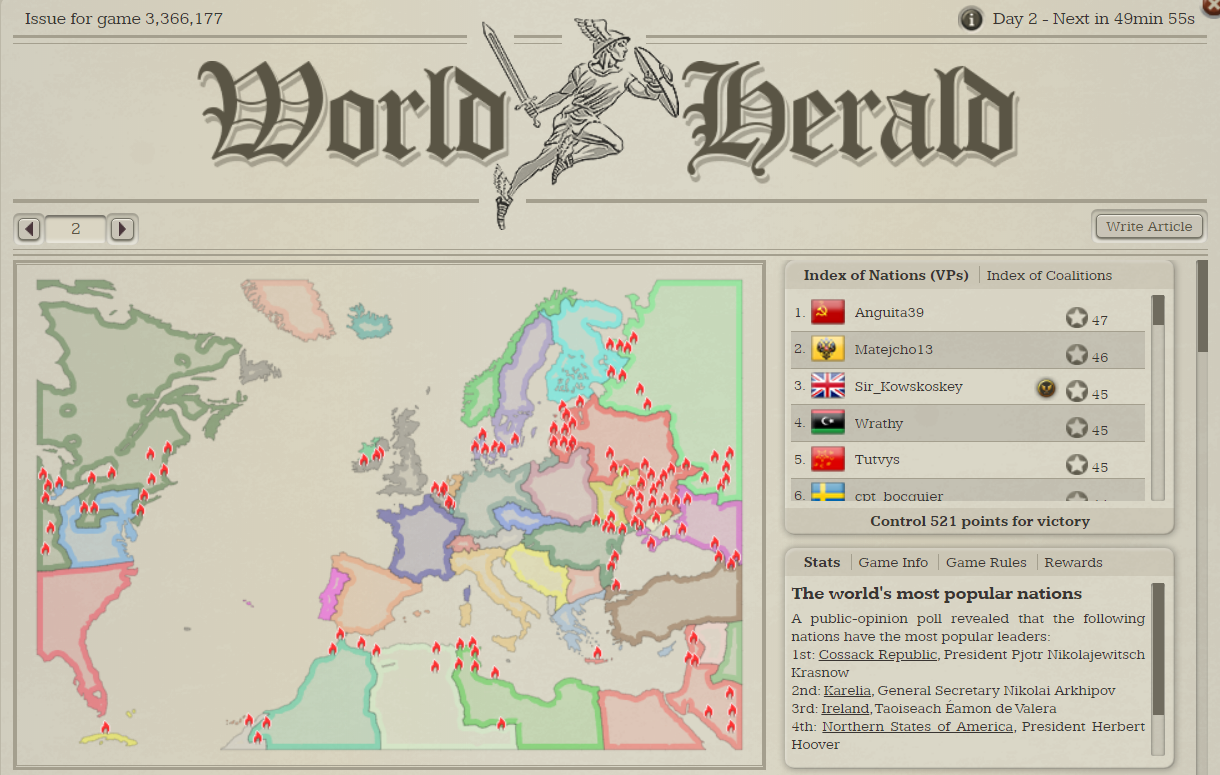The width and height of the screenshot is (1220, 775).
Task: Click the imperial eagle flag of Matejcho13
Action: (828, 350)
